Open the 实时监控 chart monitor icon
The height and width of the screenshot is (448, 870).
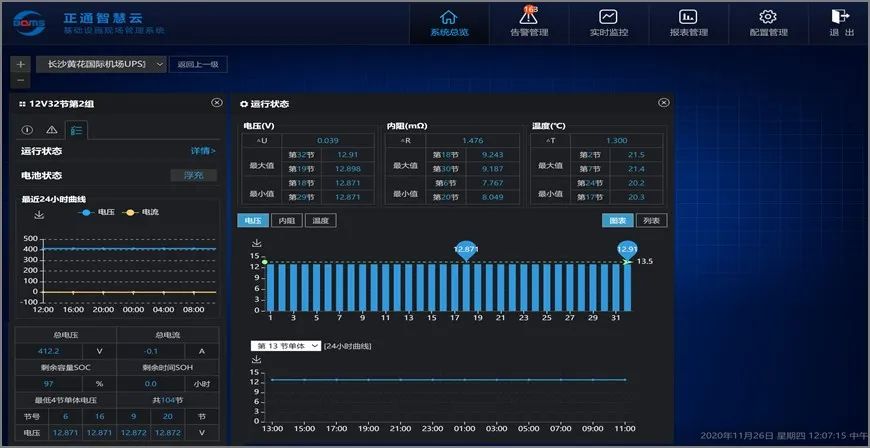(x=609, y=17)
